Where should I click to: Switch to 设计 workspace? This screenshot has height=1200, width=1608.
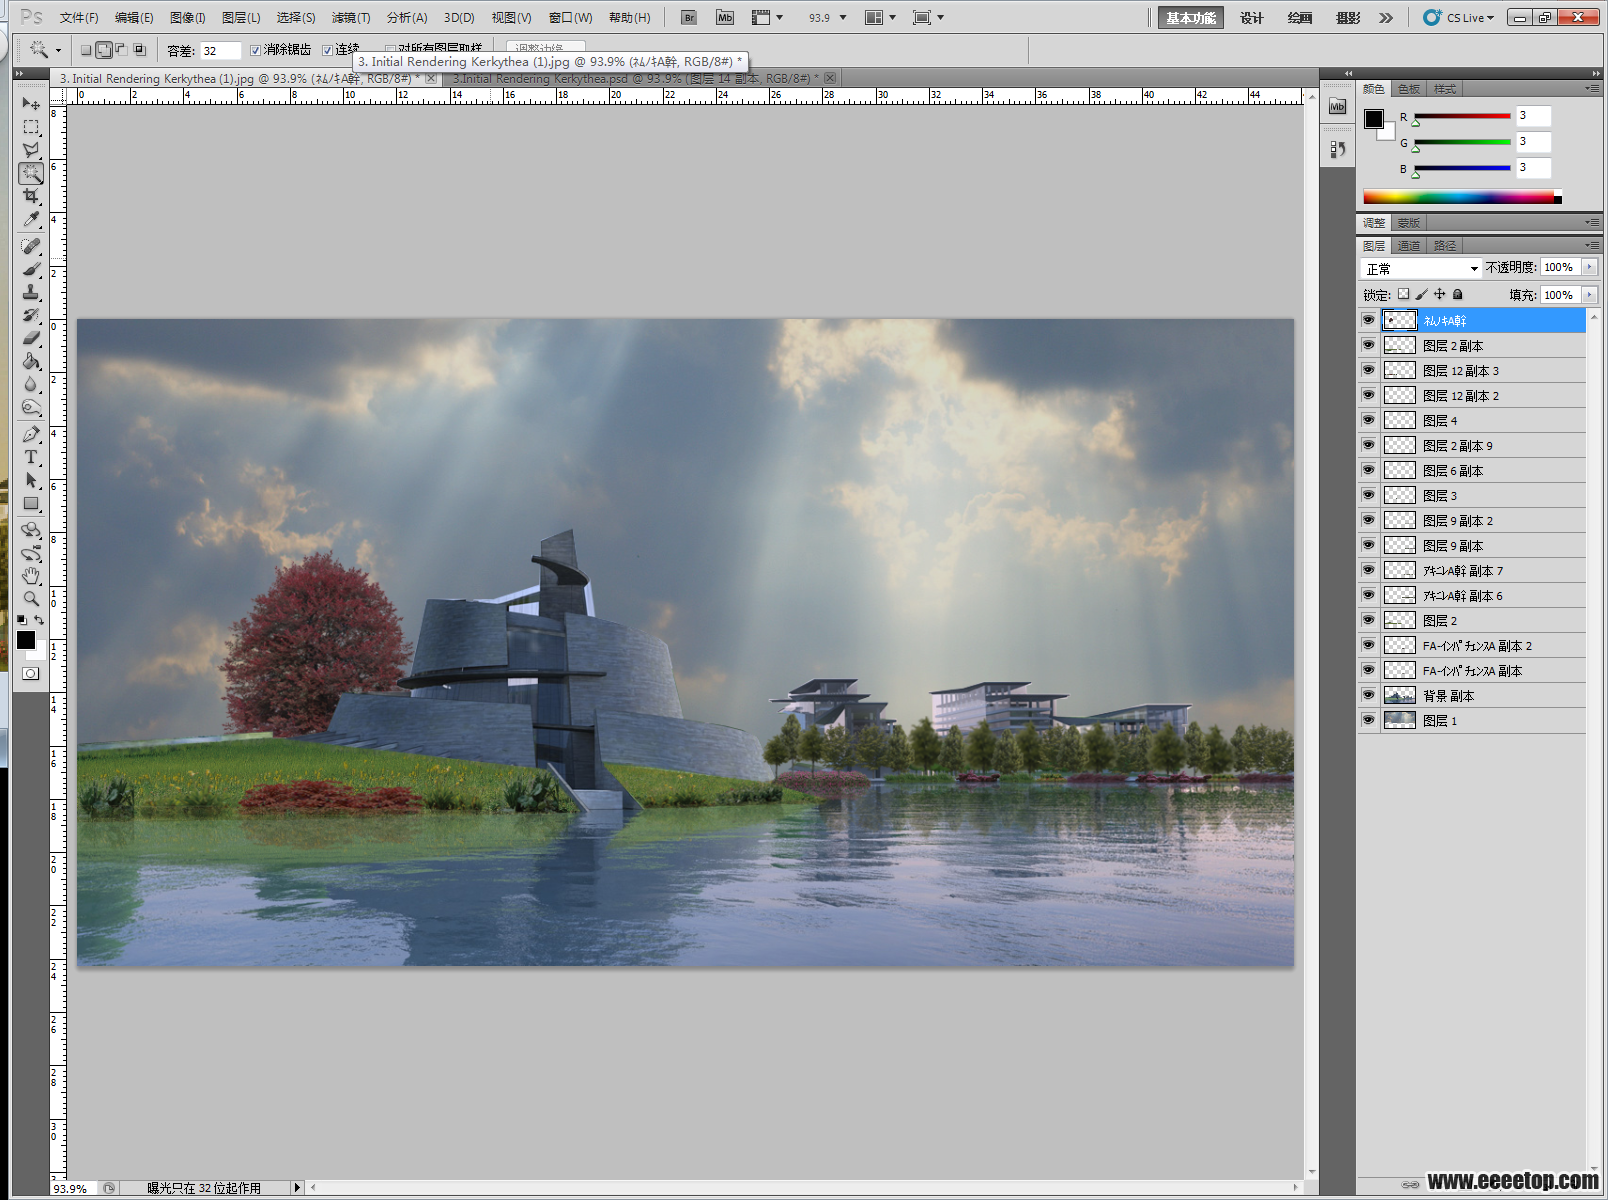[x=1252, y=18]
